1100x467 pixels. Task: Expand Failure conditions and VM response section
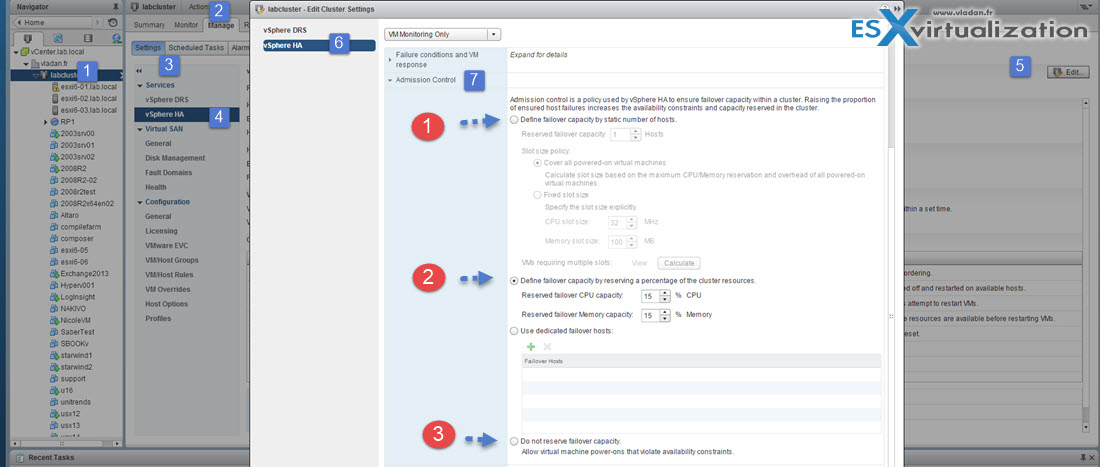390,60
